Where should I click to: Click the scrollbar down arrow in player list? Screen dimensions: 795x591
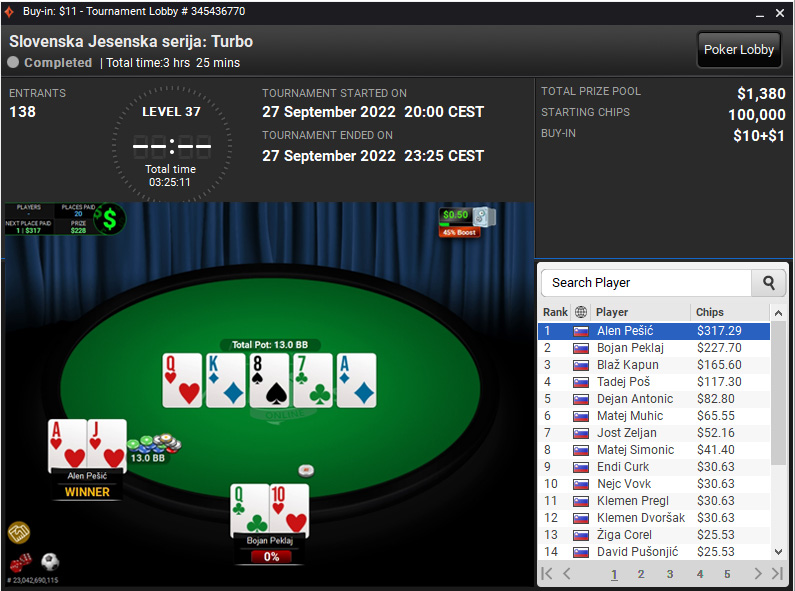point(778,552)
